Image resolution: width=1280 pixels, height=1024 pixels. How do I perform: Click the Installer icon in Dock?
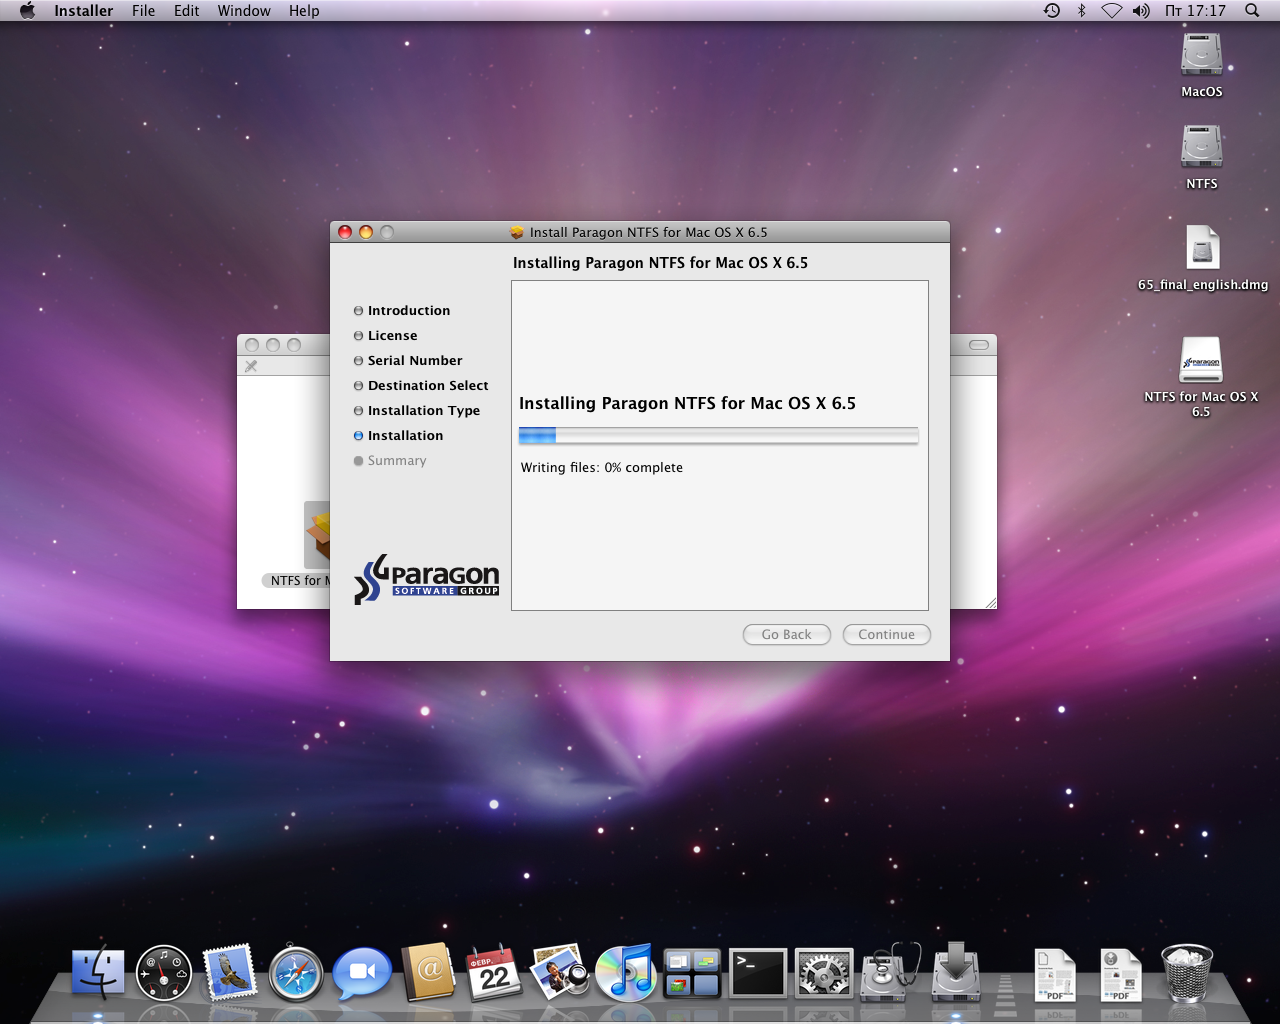(956, 973)
